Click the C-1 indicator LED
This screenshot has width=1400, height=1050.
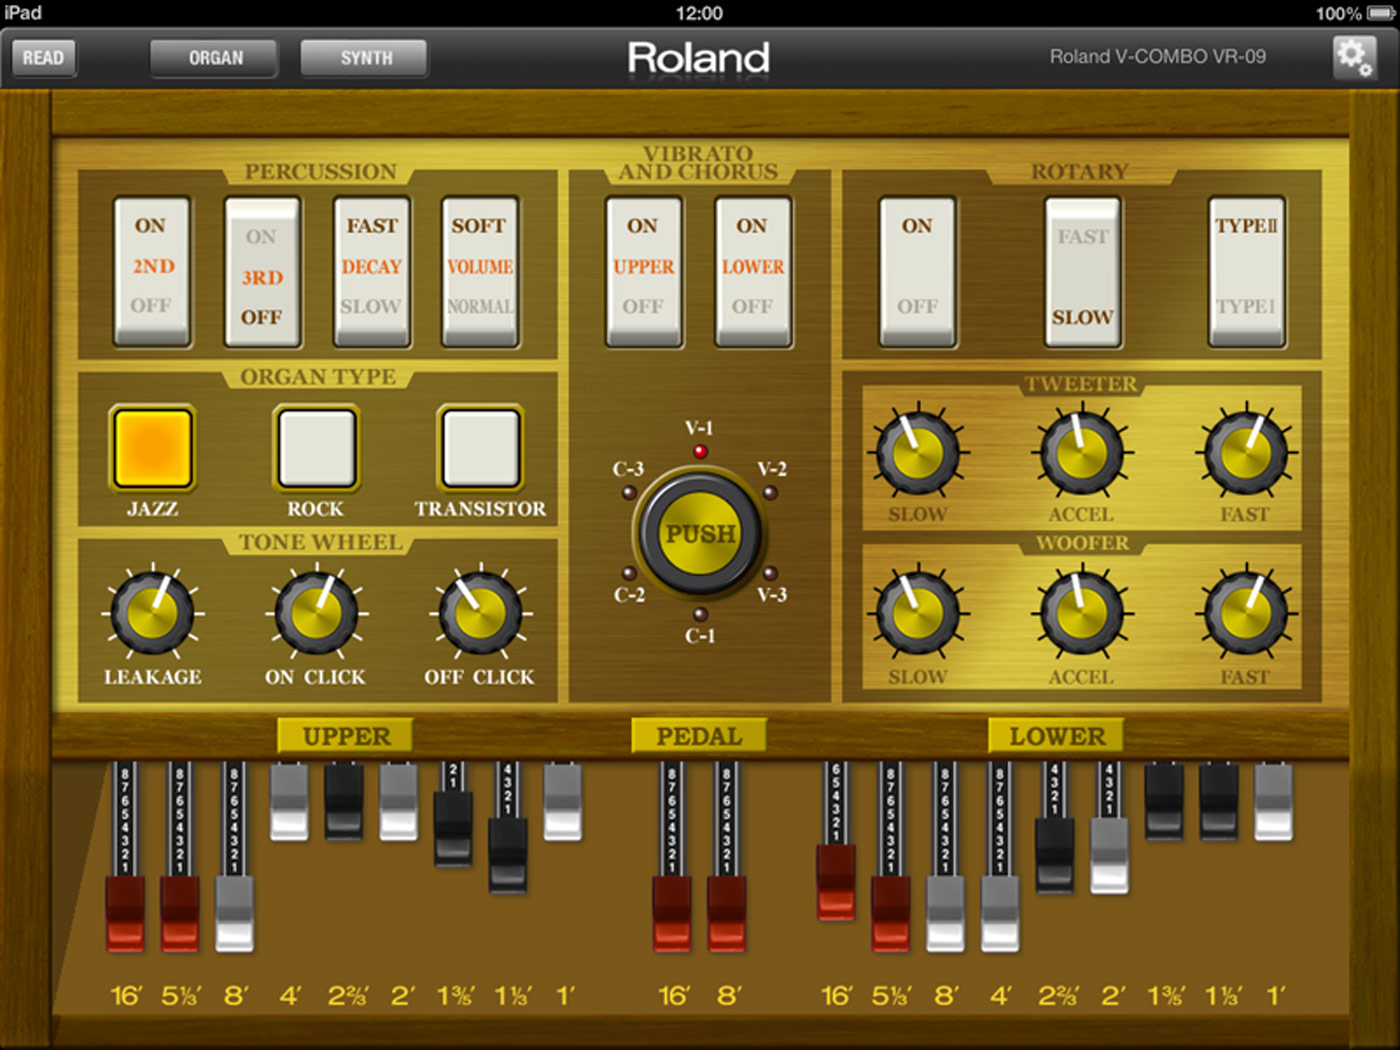tap(700, 614)
